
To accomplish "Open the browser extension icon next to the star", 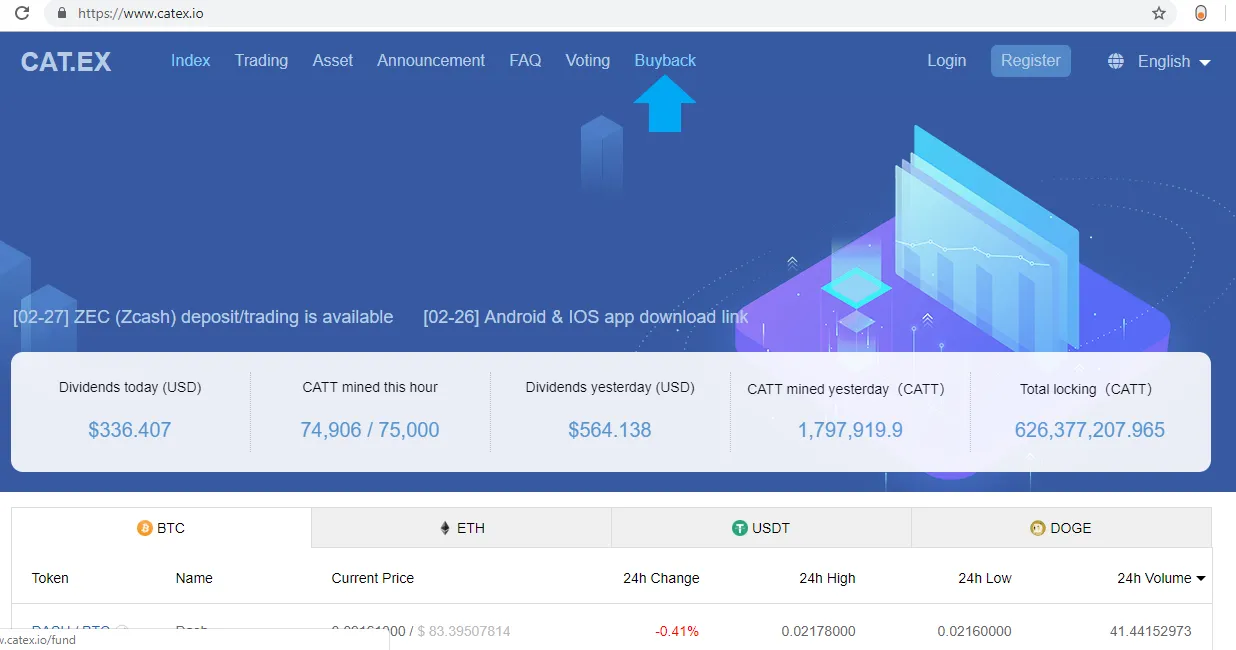I will tap(1201, 14).
